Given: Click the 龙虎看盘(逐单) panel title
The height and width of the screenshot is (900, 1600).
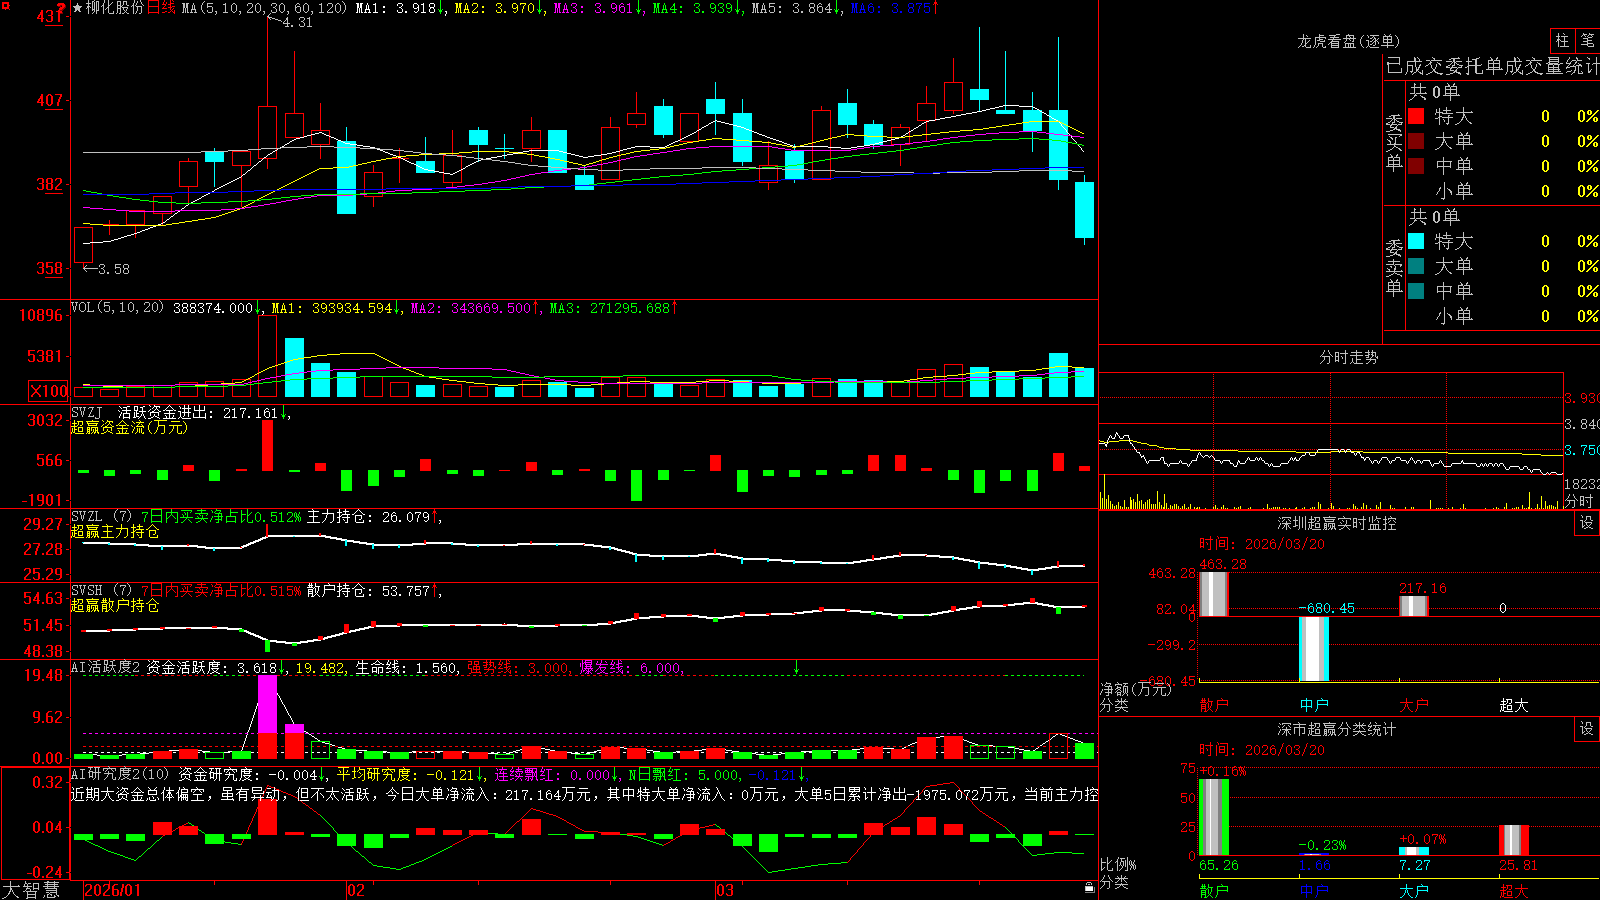Looking at the screenshot, I should [x=1348, y=41].
